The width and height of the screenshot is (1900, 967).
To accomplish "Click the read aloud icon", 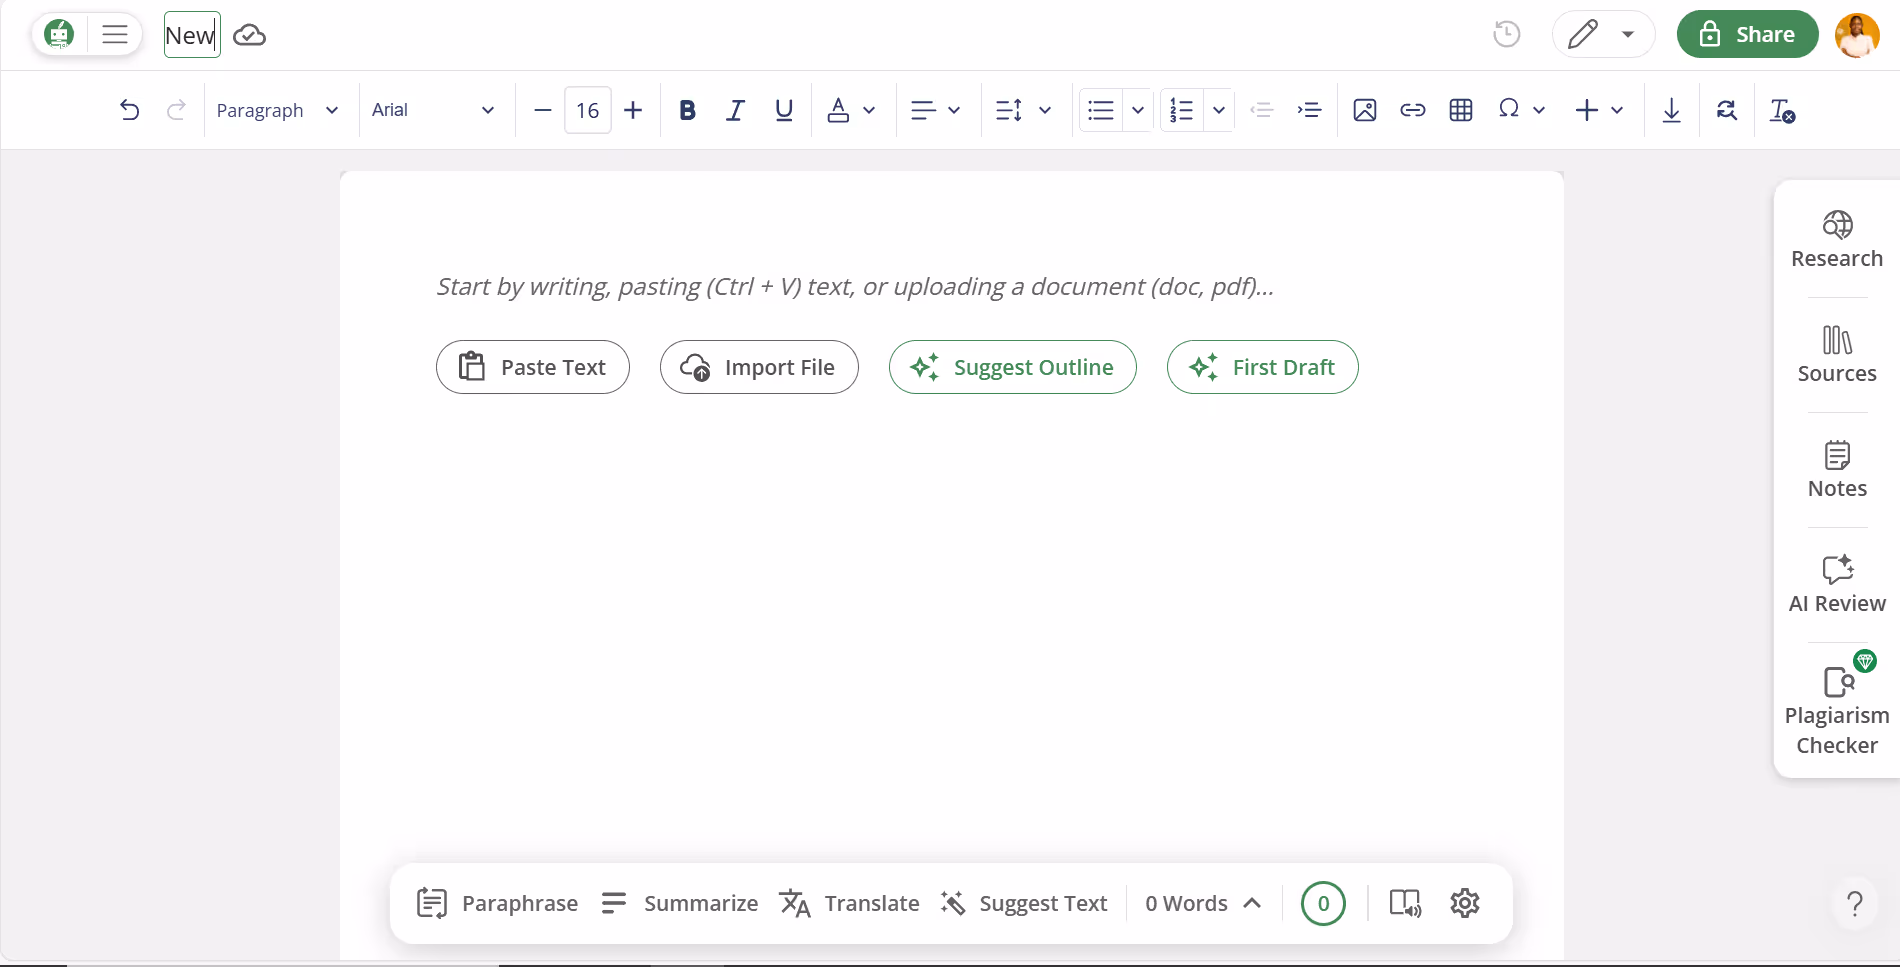I will point(1405,903).
